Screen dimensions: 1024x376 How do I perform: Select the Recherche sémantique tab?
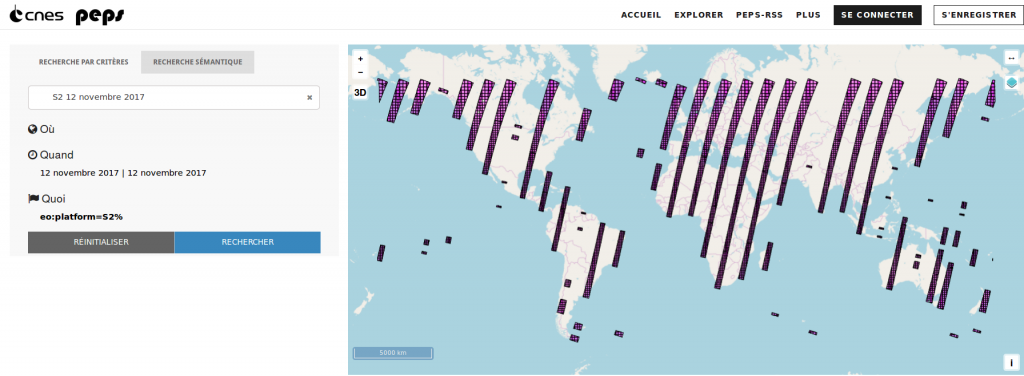click(198, 62)
